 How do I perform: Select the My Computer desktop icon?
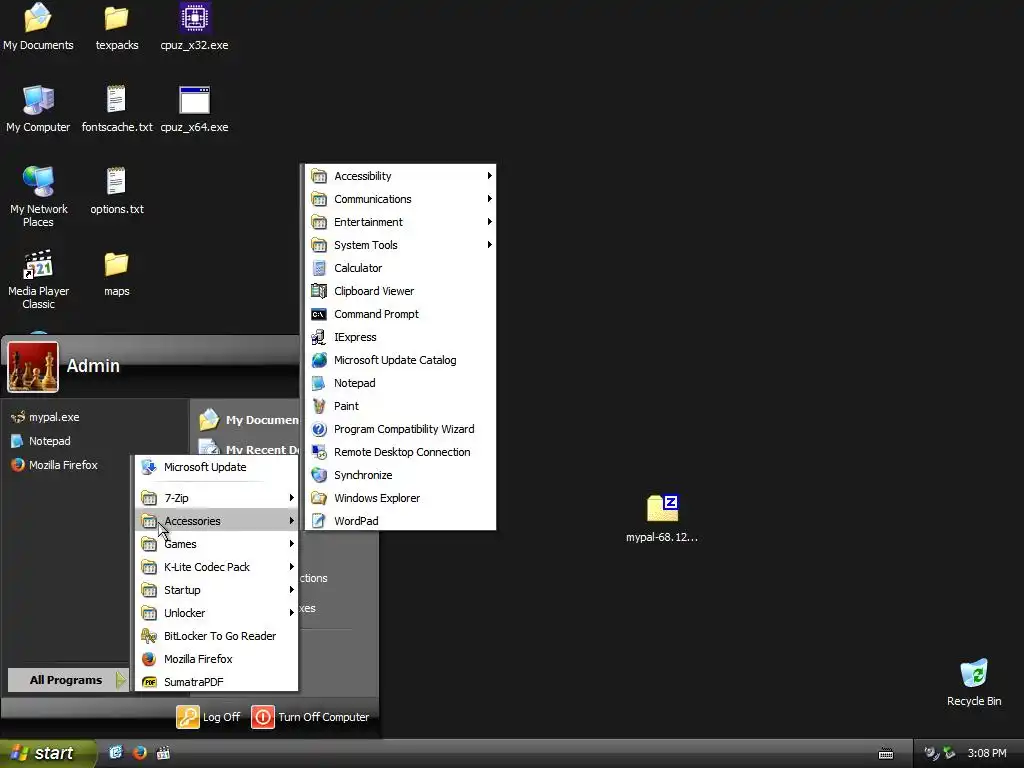click(38, 109)
